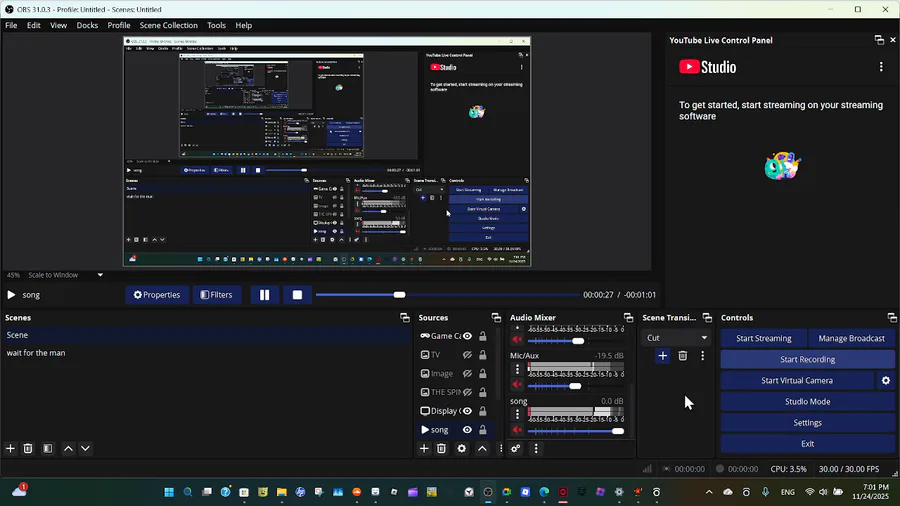Screen dimensions: 900x506
Task: Move scene up in list
Action: [x=68, y=449]
